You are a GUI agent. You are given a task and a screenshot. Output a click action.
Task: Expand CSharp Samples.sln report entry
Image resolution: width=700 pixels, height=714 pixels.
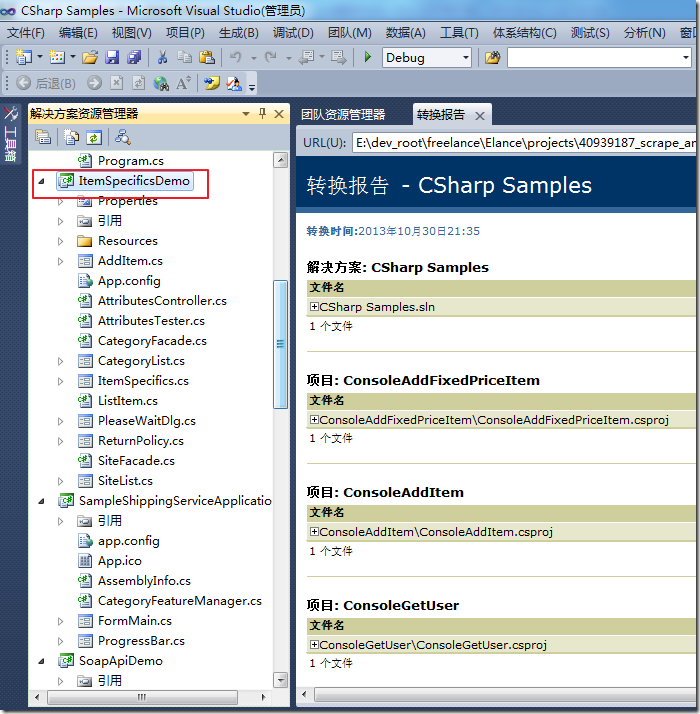[314, 306]
